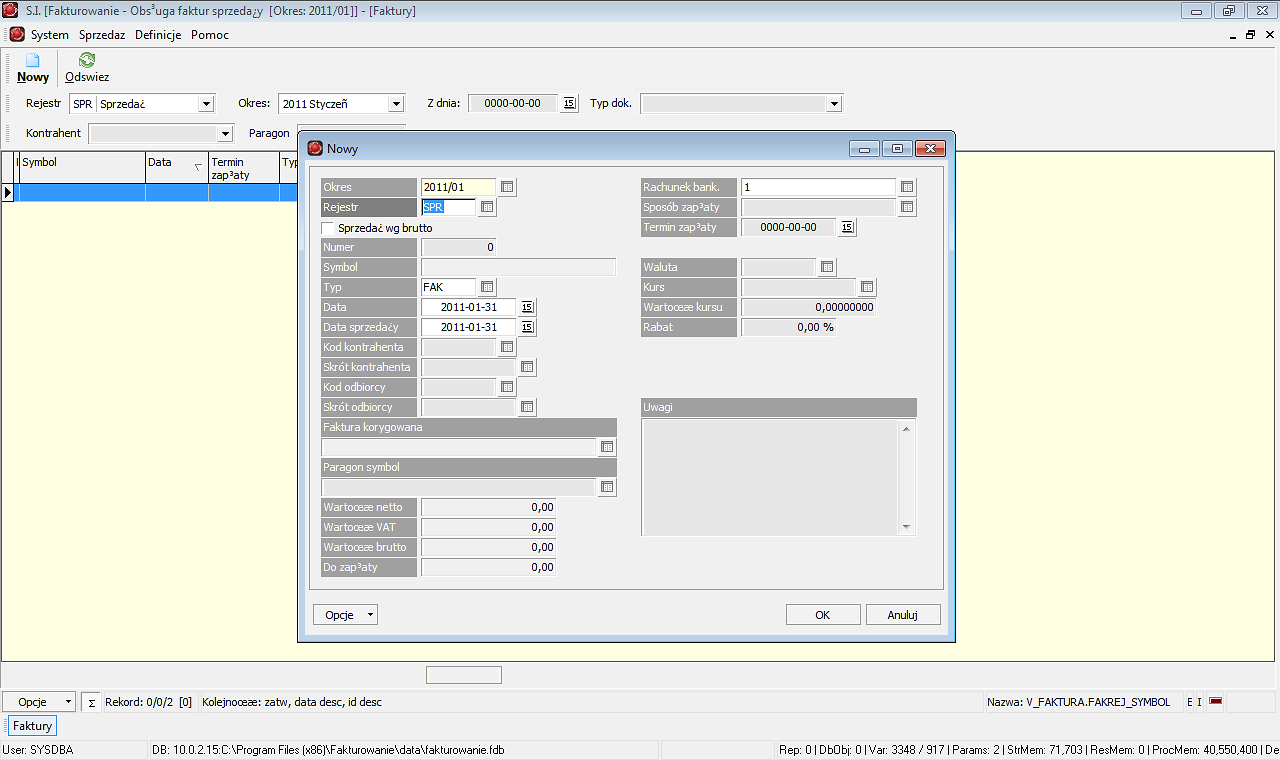Expand the Kontrahent dropdown
The image size is (1280, 760).
[x=225, y=133]
